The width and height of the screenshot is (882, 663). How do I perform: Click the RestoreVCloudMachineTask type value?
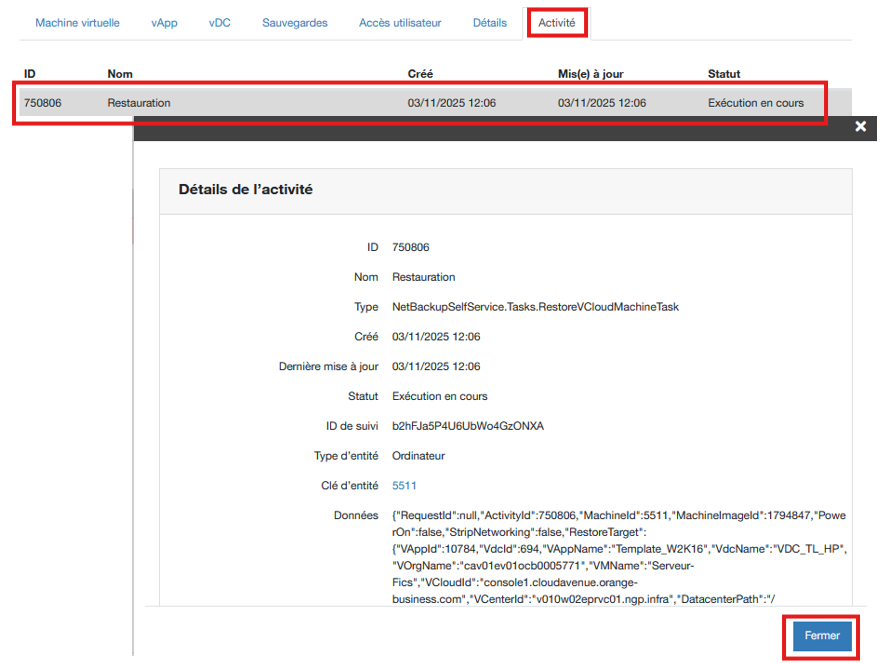(535, 307)
